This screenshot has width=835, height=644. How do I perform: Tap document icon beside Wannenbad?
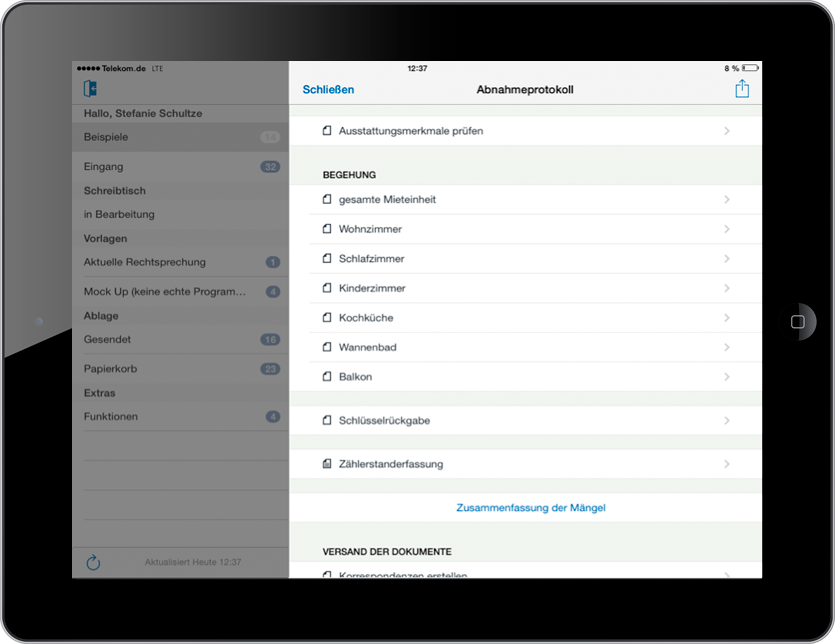327,347
